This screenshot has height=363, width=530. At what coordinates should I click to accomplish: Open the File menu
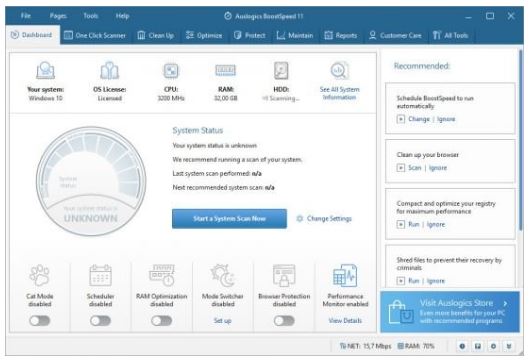pos(26,16)
